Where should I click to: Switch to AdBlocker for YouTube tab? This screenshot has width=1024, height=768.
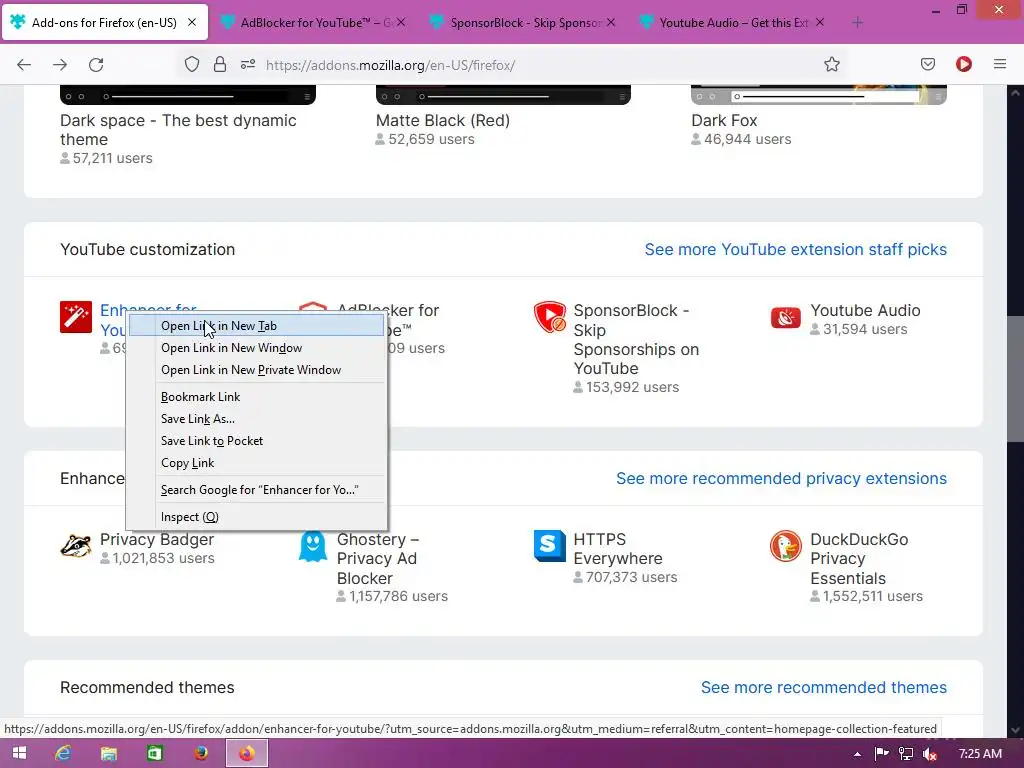(313, 23)
